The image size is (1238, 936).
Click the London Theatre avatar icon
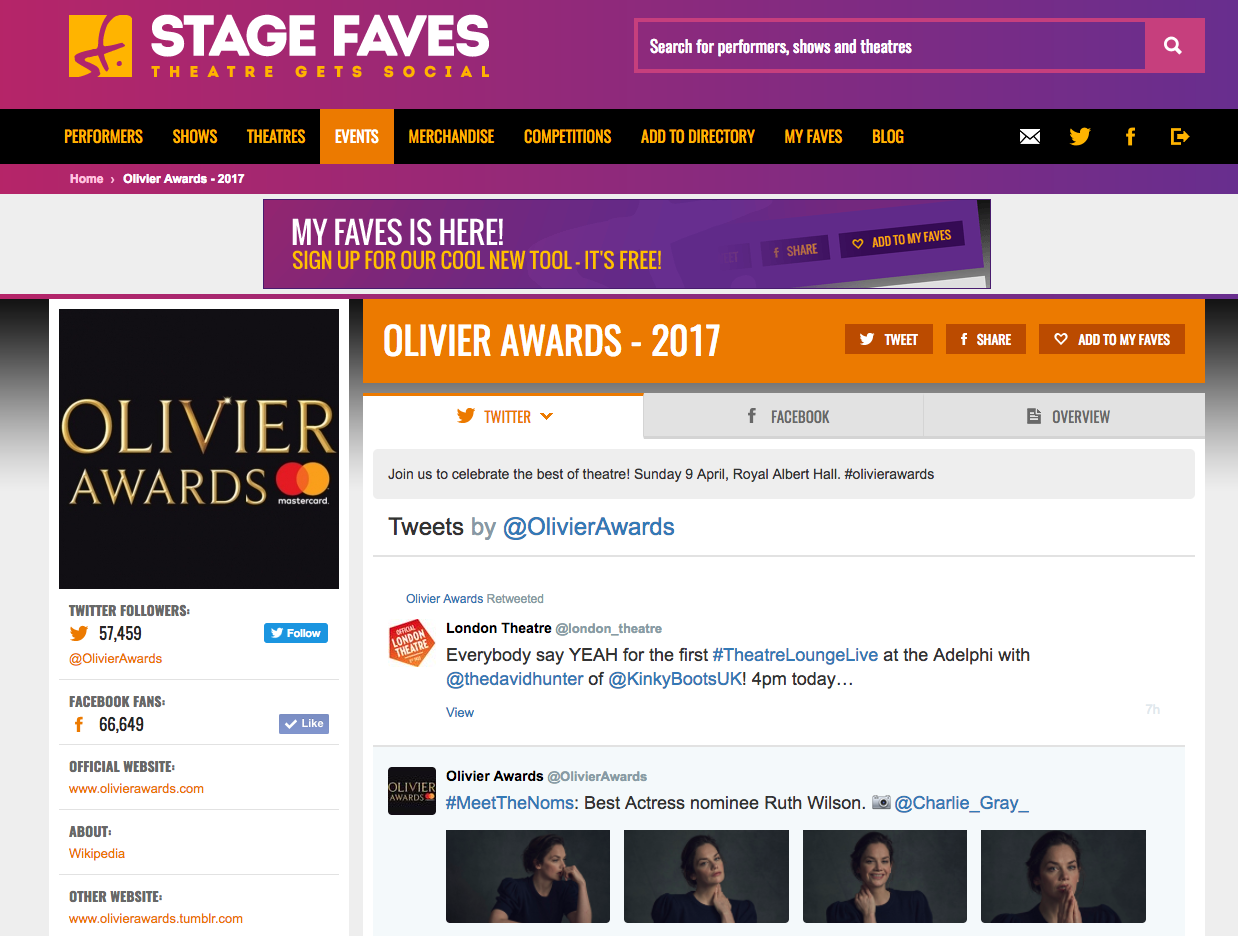click(x=411, y=643)
